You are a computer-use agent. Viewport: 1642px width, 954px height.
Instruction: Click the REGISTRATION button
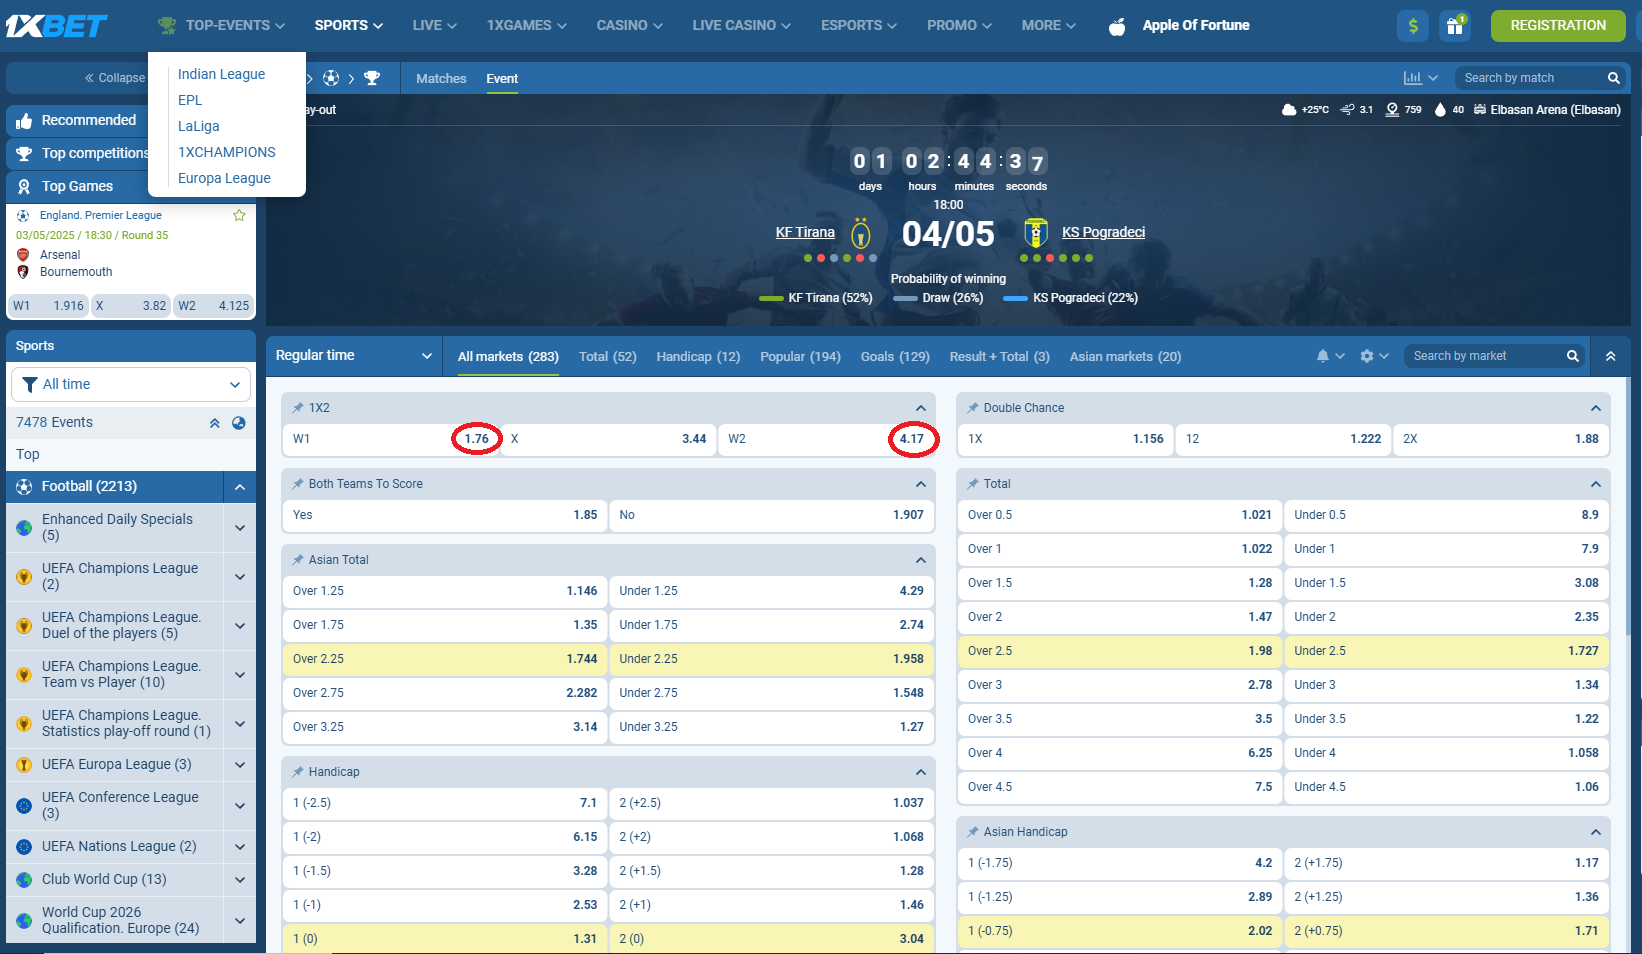[x=1558, y=26]
